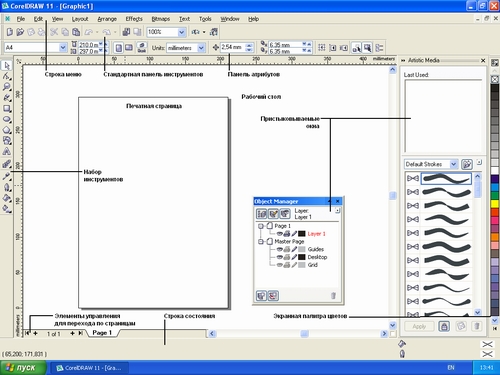Expand the Default Strokes dropdown
500x375 pixels.
[x=453, y=164]
